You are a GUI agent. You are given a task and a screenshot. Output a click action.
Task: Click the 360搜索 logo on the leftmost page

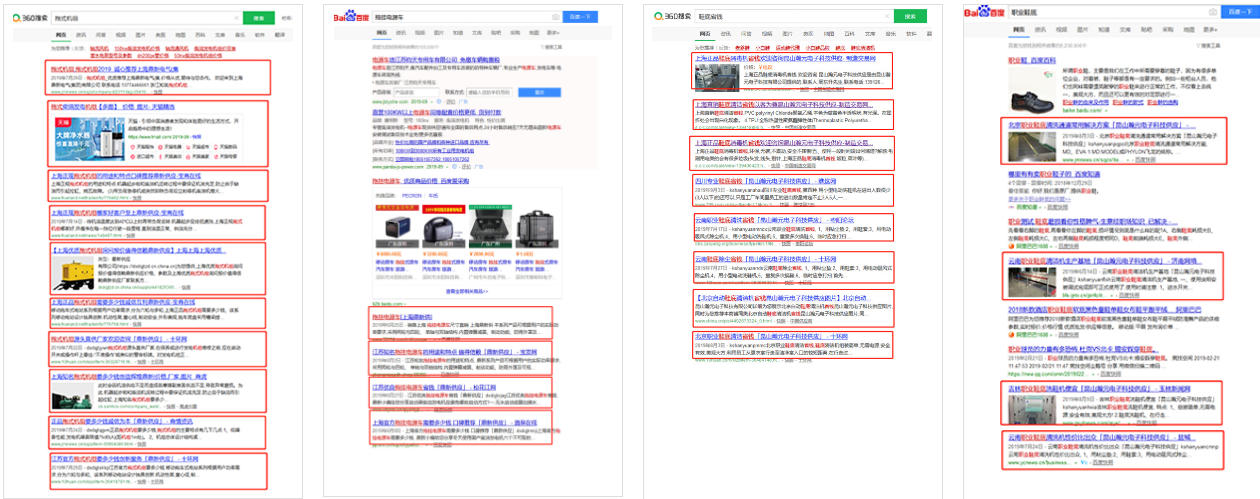[x=29, y=17]
